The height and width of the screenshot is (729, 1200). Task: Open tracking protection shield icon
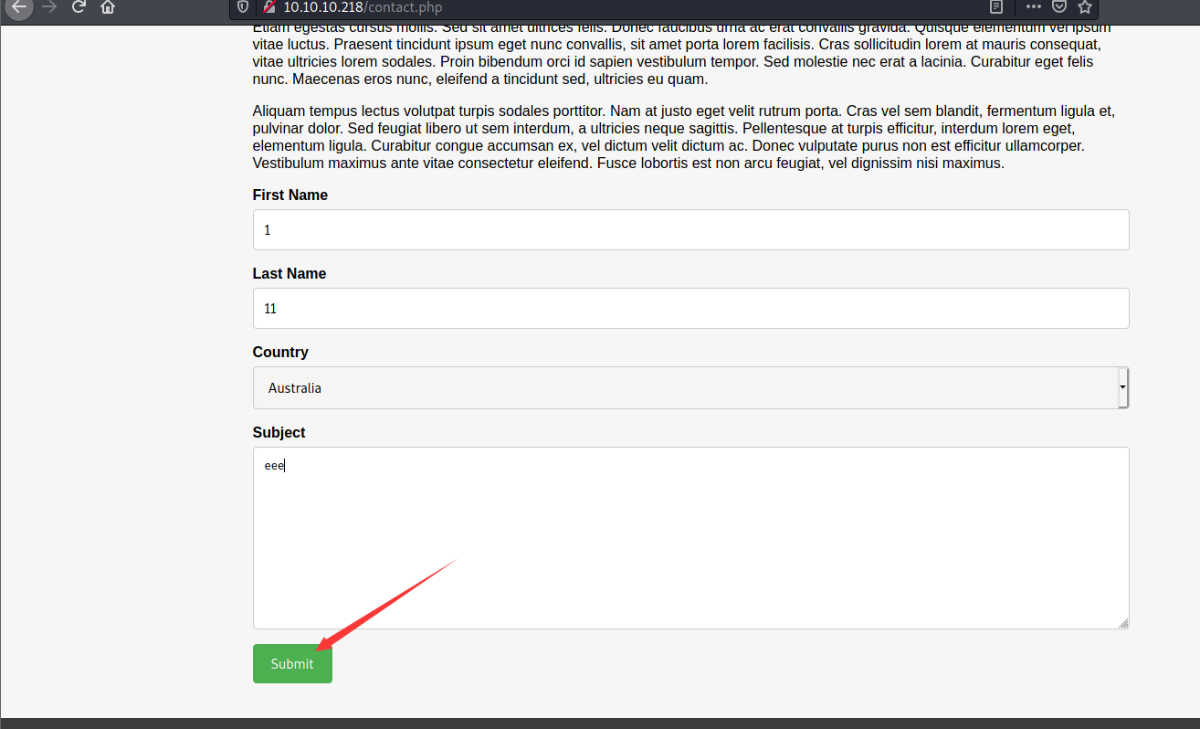pyautogui.click(x=243, y=7)
